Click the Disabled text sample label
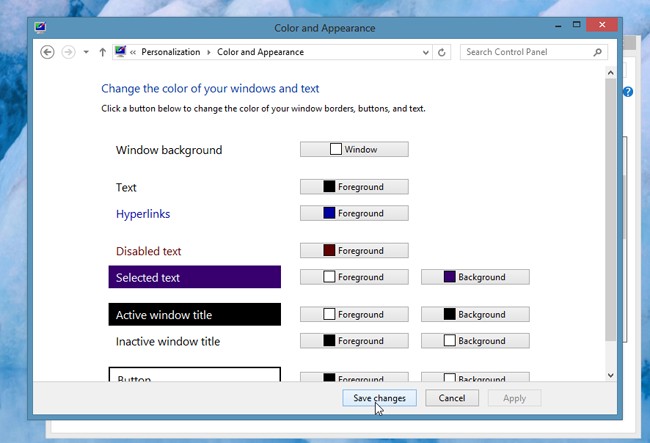Screen dimensions: 650x443 coord(148,251)
